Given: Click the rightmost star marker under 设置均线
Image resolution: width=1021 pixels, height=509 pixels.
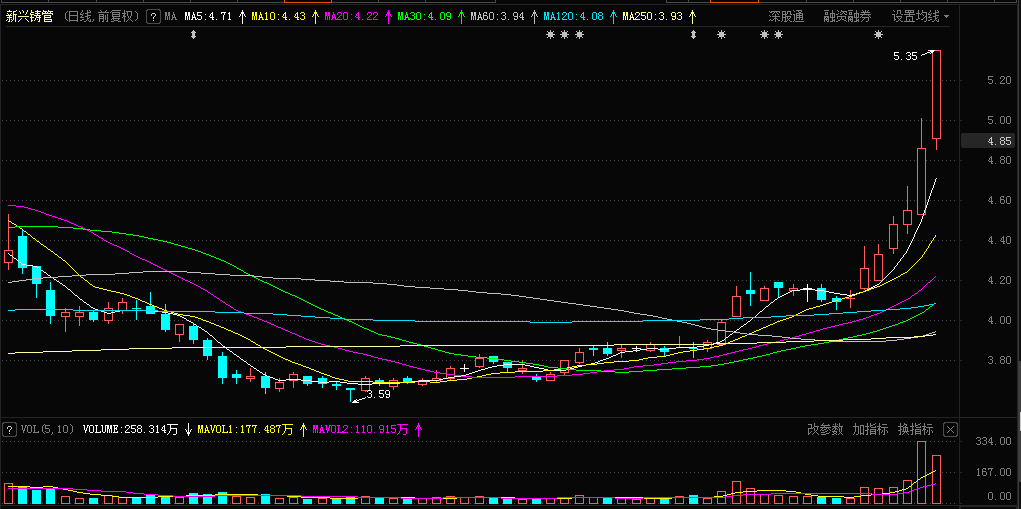Looking at the screenshot, I should click(x=878, y=34).
